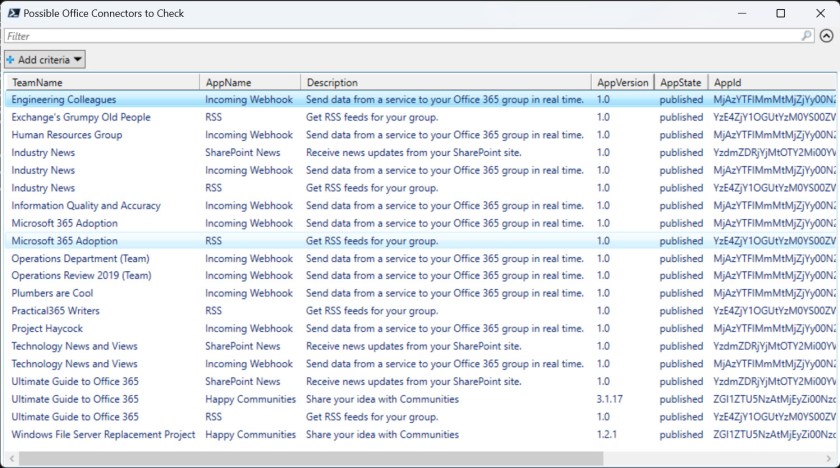Select Information Quality and Accuracy row
Viewport: 840px width, 468px height.
pyautogui.click(x=421, y=206)
